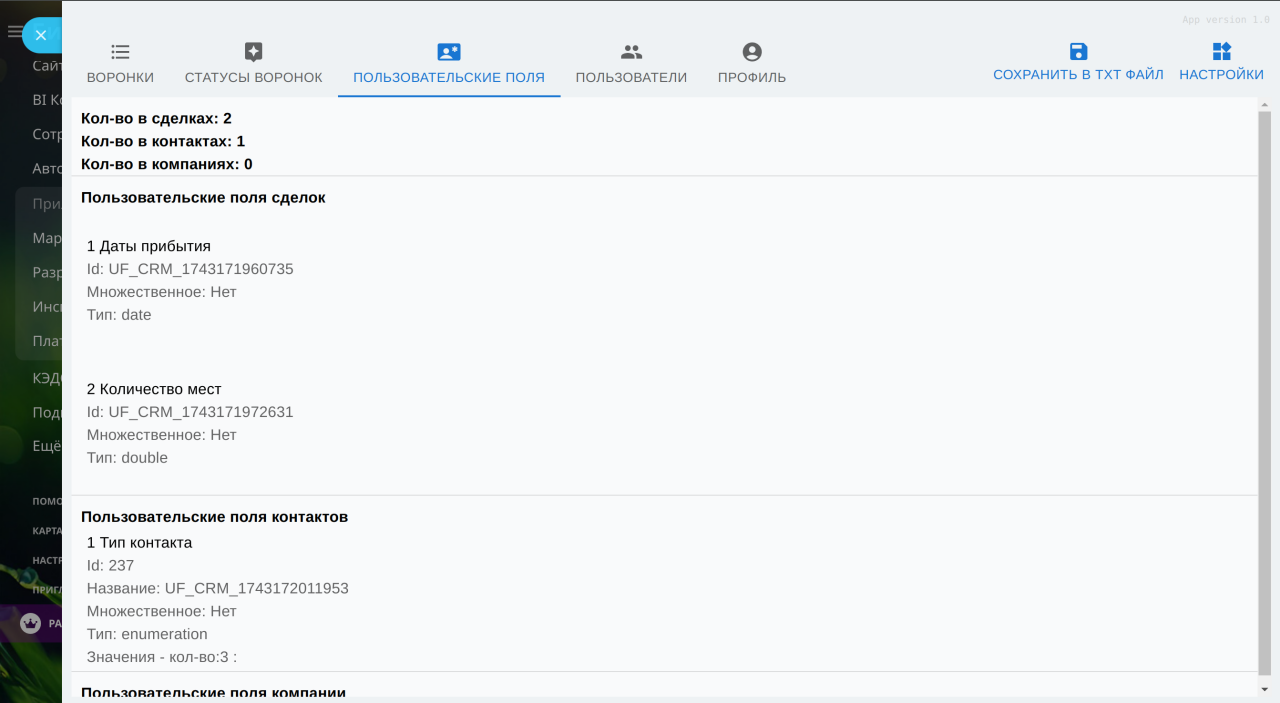Click heading 'Пользовательские поля контактов'

pyautogui.click(x=214, y=517)
